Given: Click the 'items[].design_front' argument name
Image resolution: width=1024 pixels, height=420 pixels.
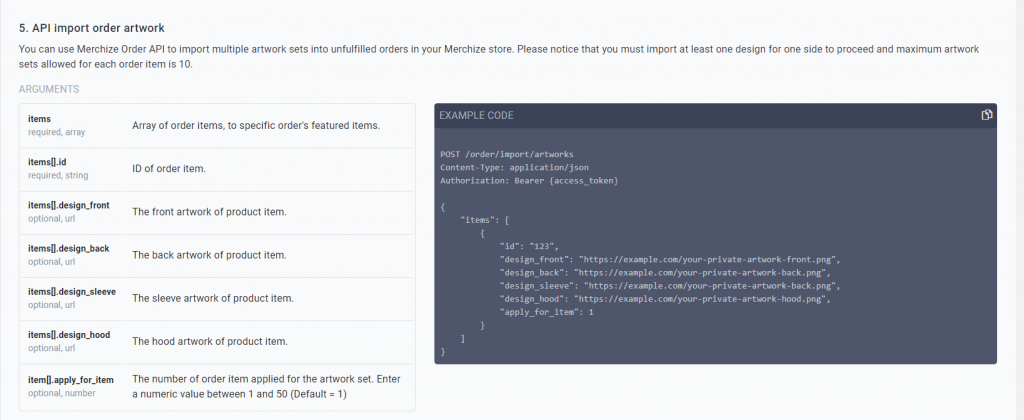Looking at the screenshot, I should 69,205.
